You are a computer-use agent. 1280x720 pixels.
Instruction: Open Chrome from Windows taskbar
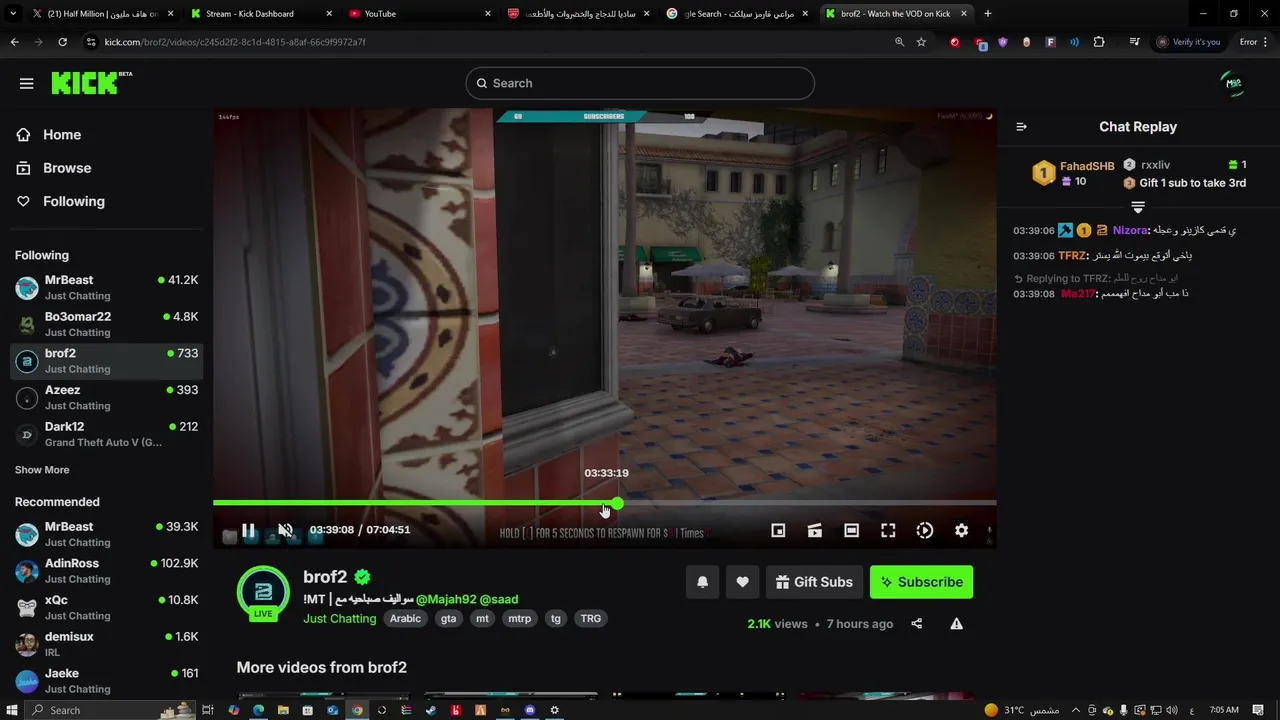pos(357,710)
